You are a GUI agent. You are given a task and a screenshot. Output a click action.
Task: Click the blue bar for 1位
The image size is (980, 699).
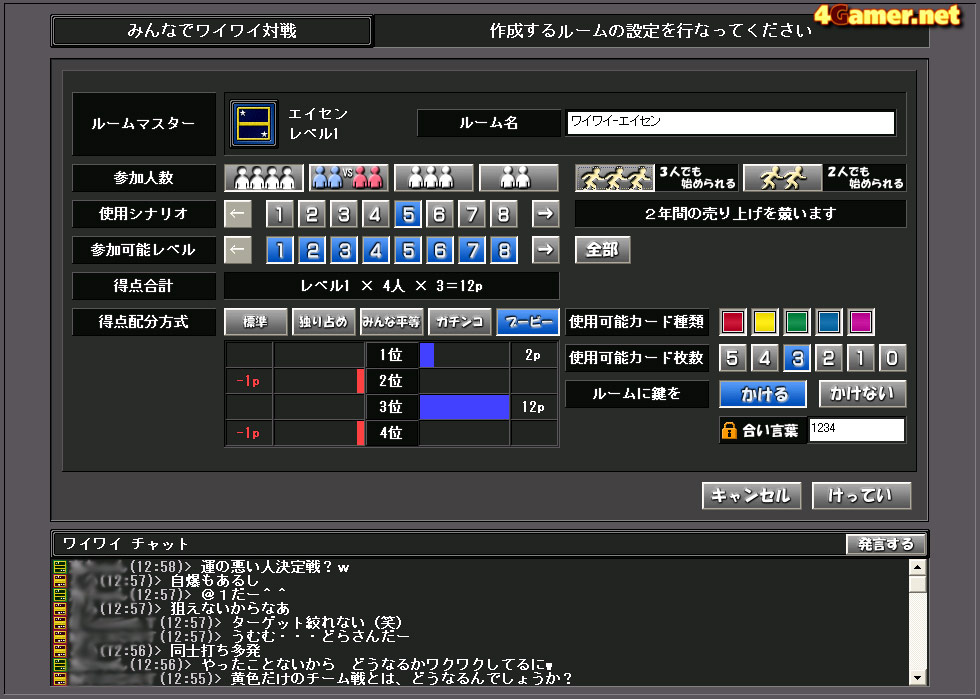(427, 355)
